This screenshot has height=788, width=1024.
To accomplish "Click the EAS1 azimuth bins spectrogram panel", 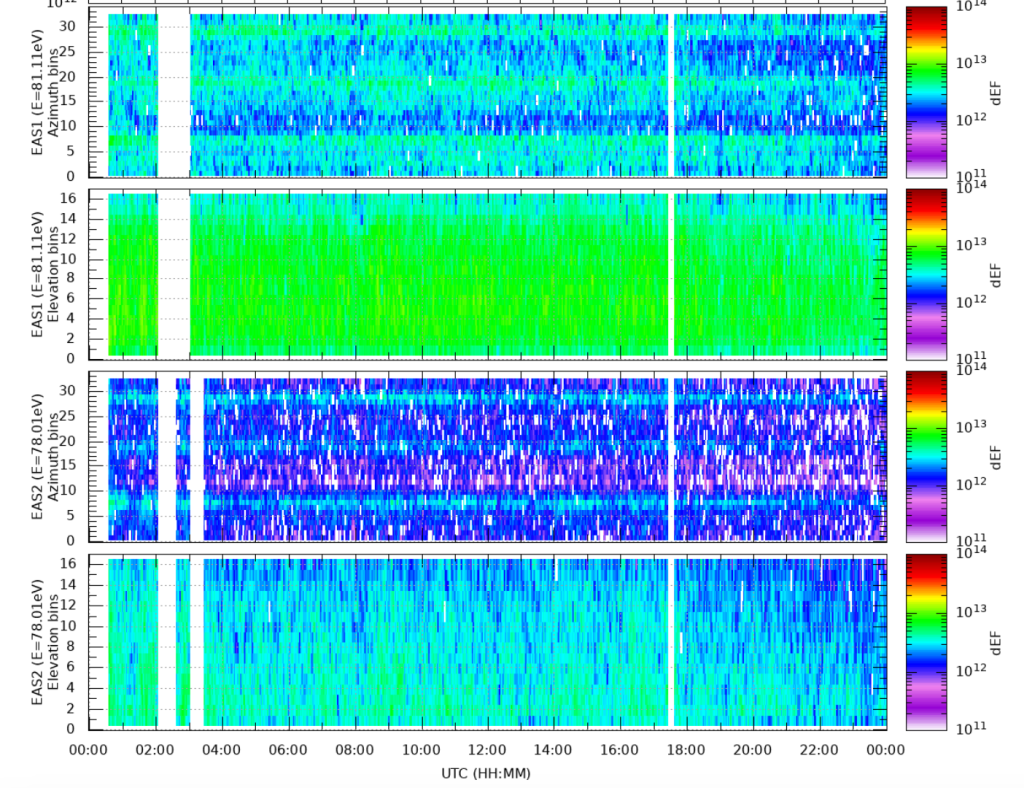I will [487, 92].
